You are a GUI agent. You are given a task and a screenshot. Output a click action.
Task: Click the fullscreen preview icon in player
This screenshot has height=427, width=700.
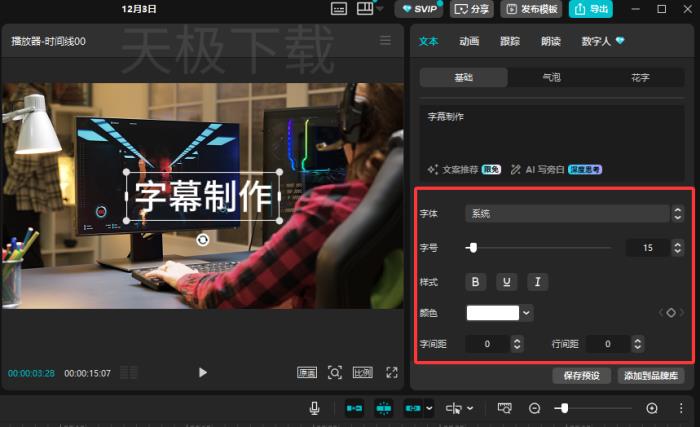tap(392, 372)
